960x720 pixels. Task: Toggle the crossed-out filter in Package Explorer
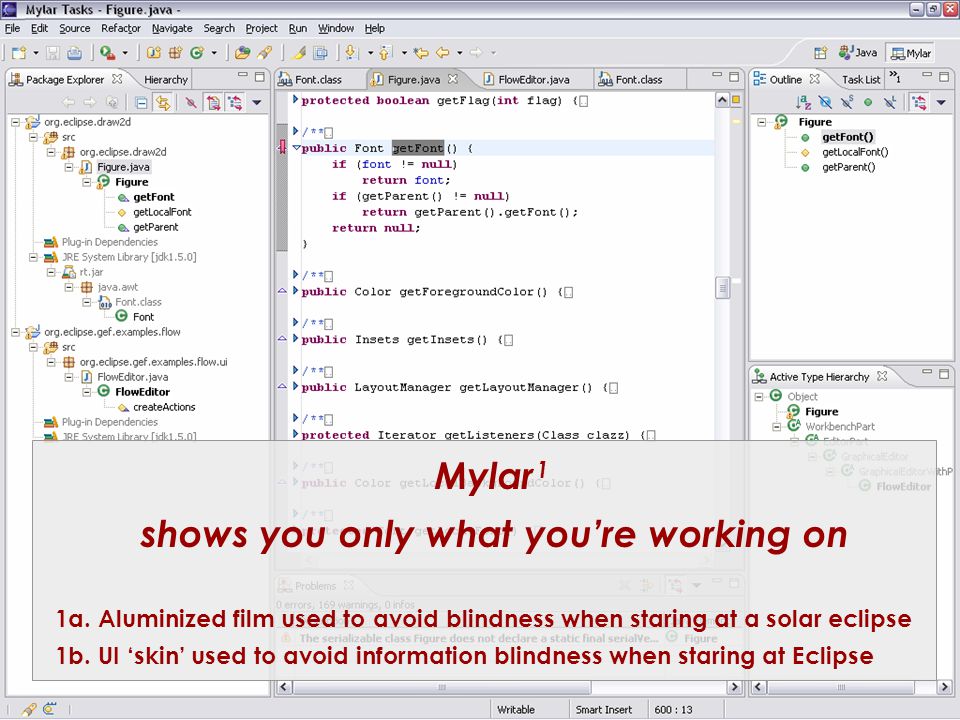click(x=191, y=103)
